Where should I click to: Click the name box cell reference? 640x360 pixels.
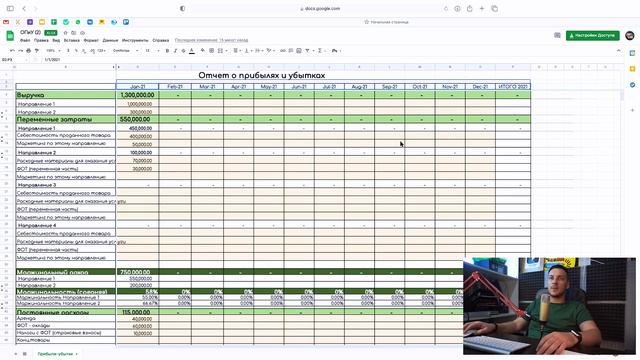click(x=13, y=60)
